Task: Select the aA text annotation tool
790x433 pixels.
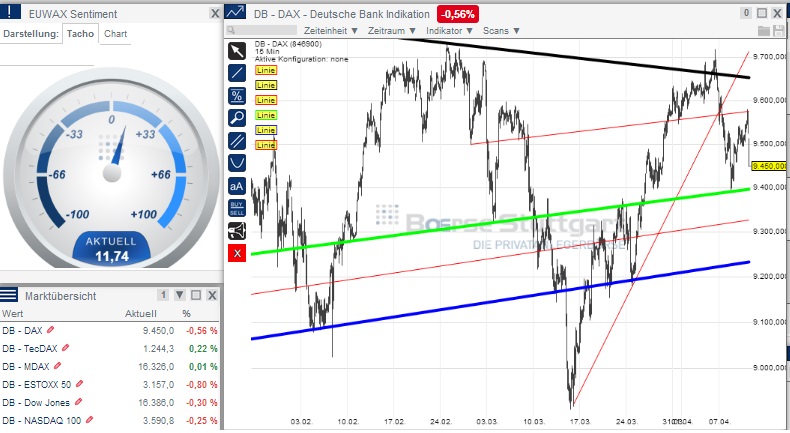Action: click(237, 186)
